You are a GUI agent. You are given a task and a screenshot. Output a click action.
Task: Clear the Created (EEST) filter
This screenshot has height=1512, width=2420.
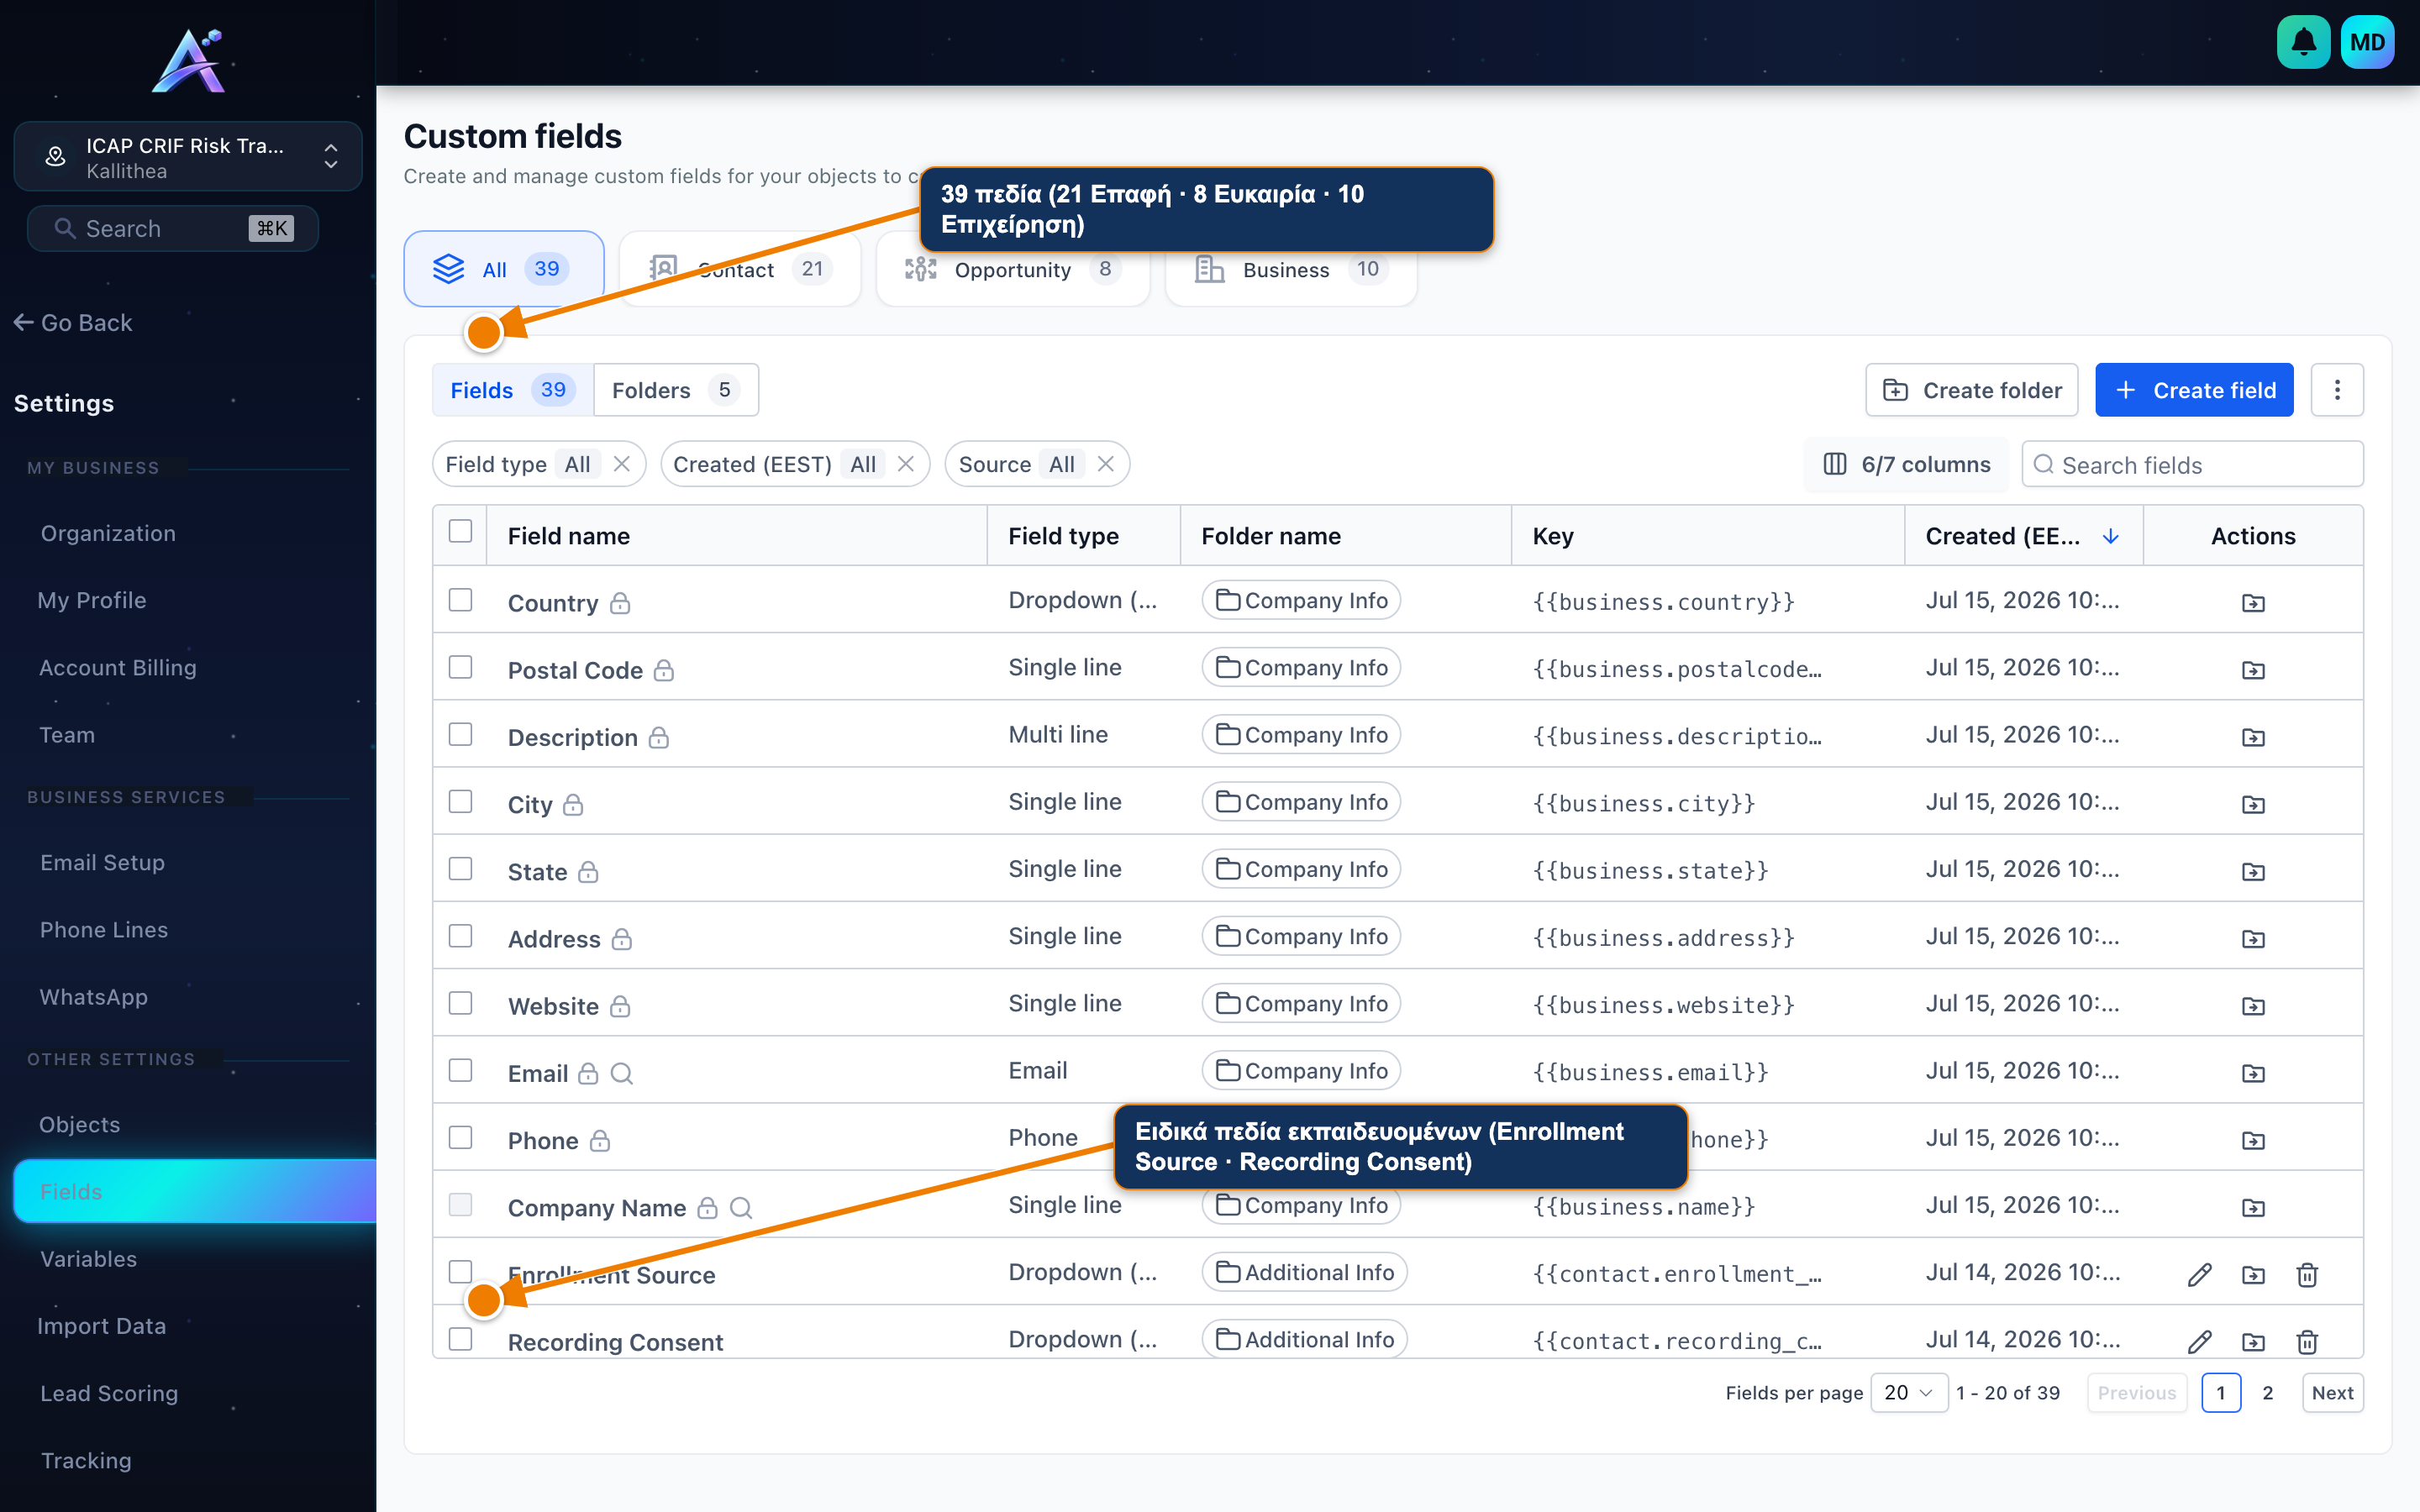(905, 464)
